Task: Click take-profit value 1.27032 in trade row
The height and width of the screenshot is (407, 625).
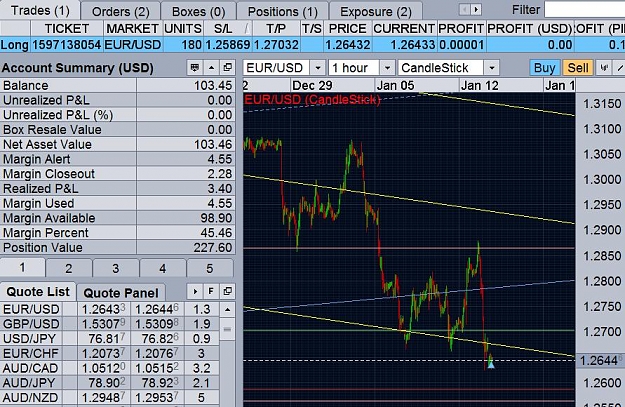Action: pyautogui.click(x=276, y=45)
